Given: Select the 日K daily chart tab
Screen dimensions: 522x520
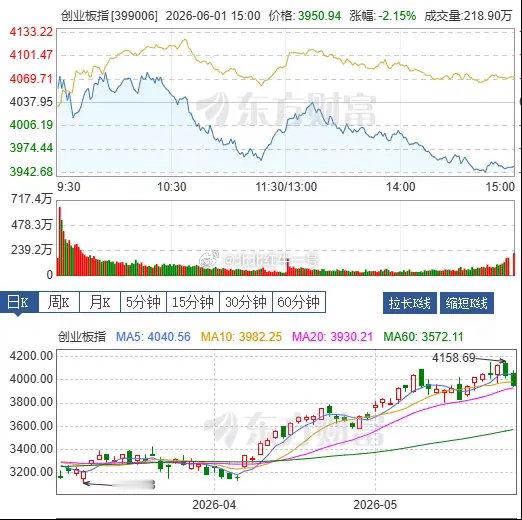Looking at the screenshot, I should pyautogui.click(x=19, y=302).
